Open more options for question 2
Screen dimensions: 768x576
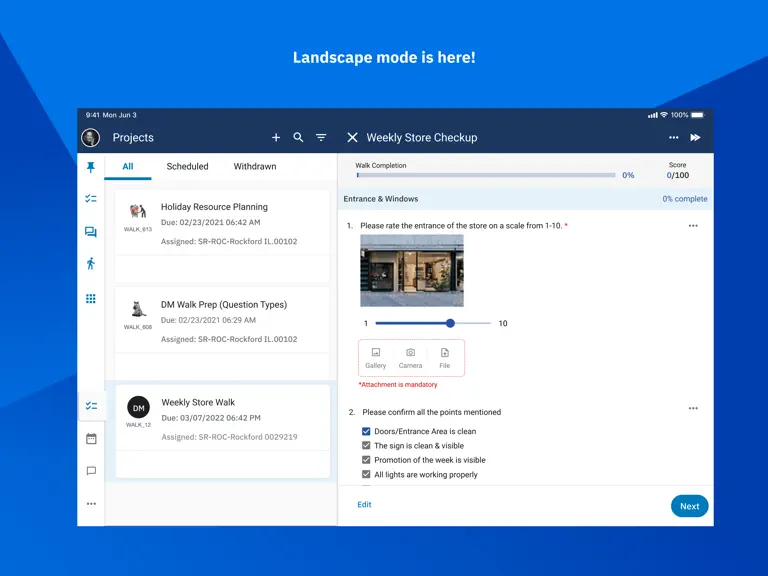[693, 408]
